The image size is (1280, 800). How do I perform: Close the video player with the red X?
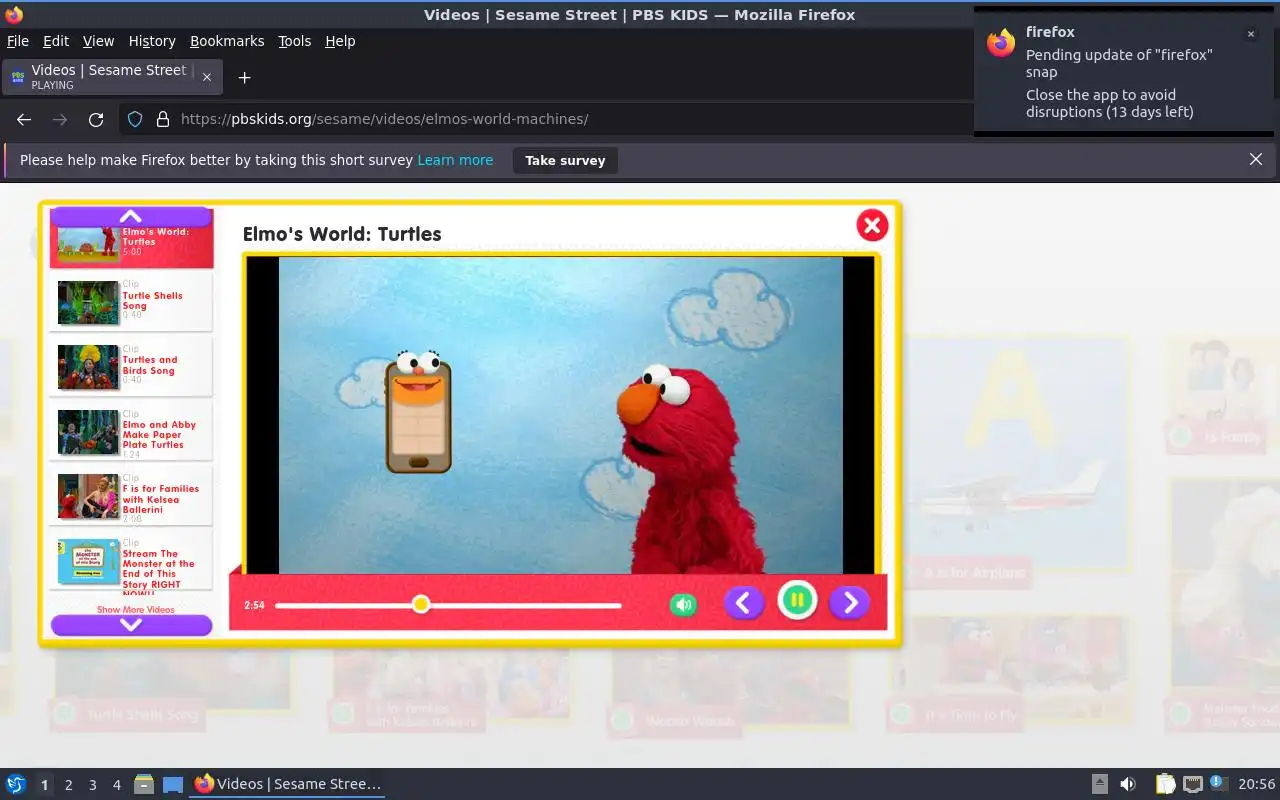872,225
